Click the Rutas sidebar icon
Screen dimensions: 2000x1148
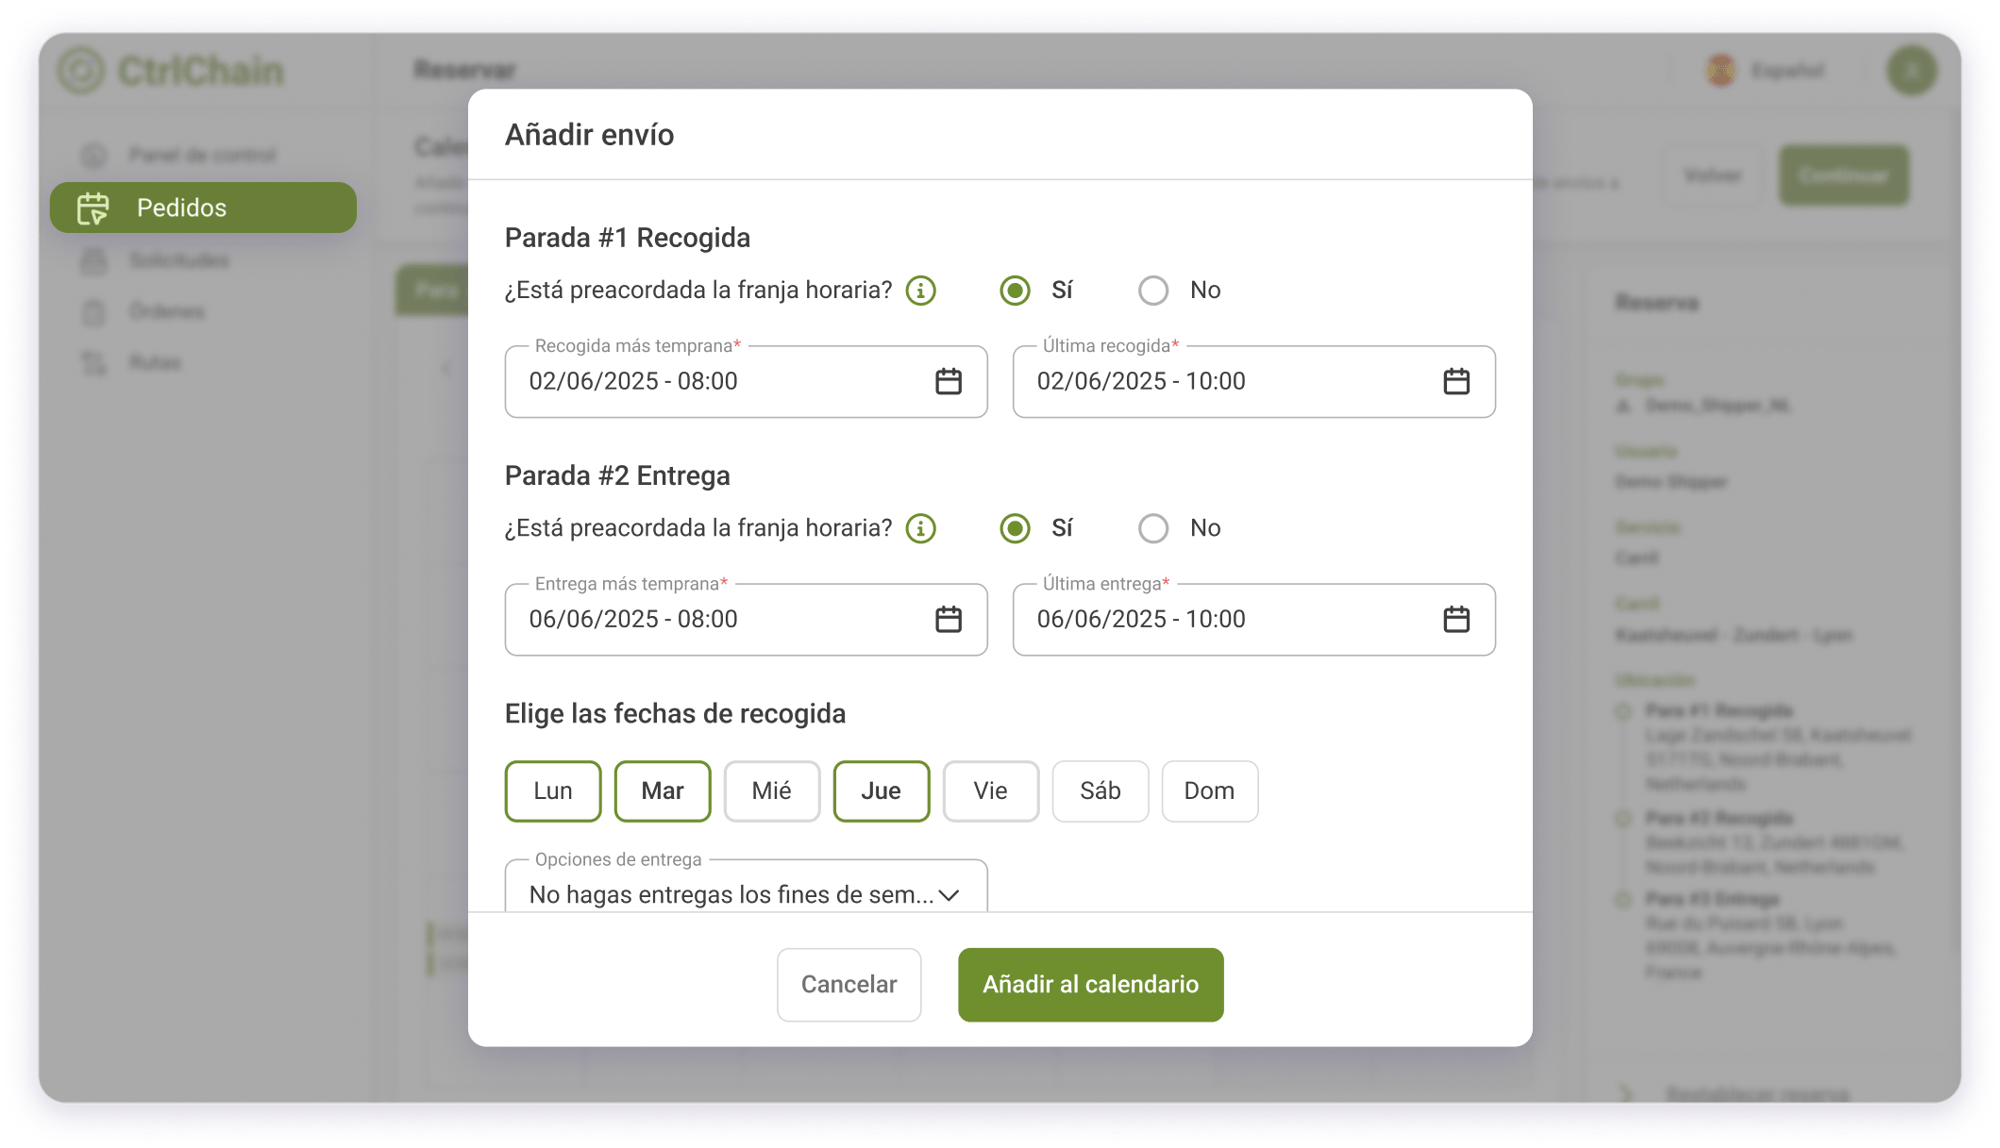click(x=93, y=363)
